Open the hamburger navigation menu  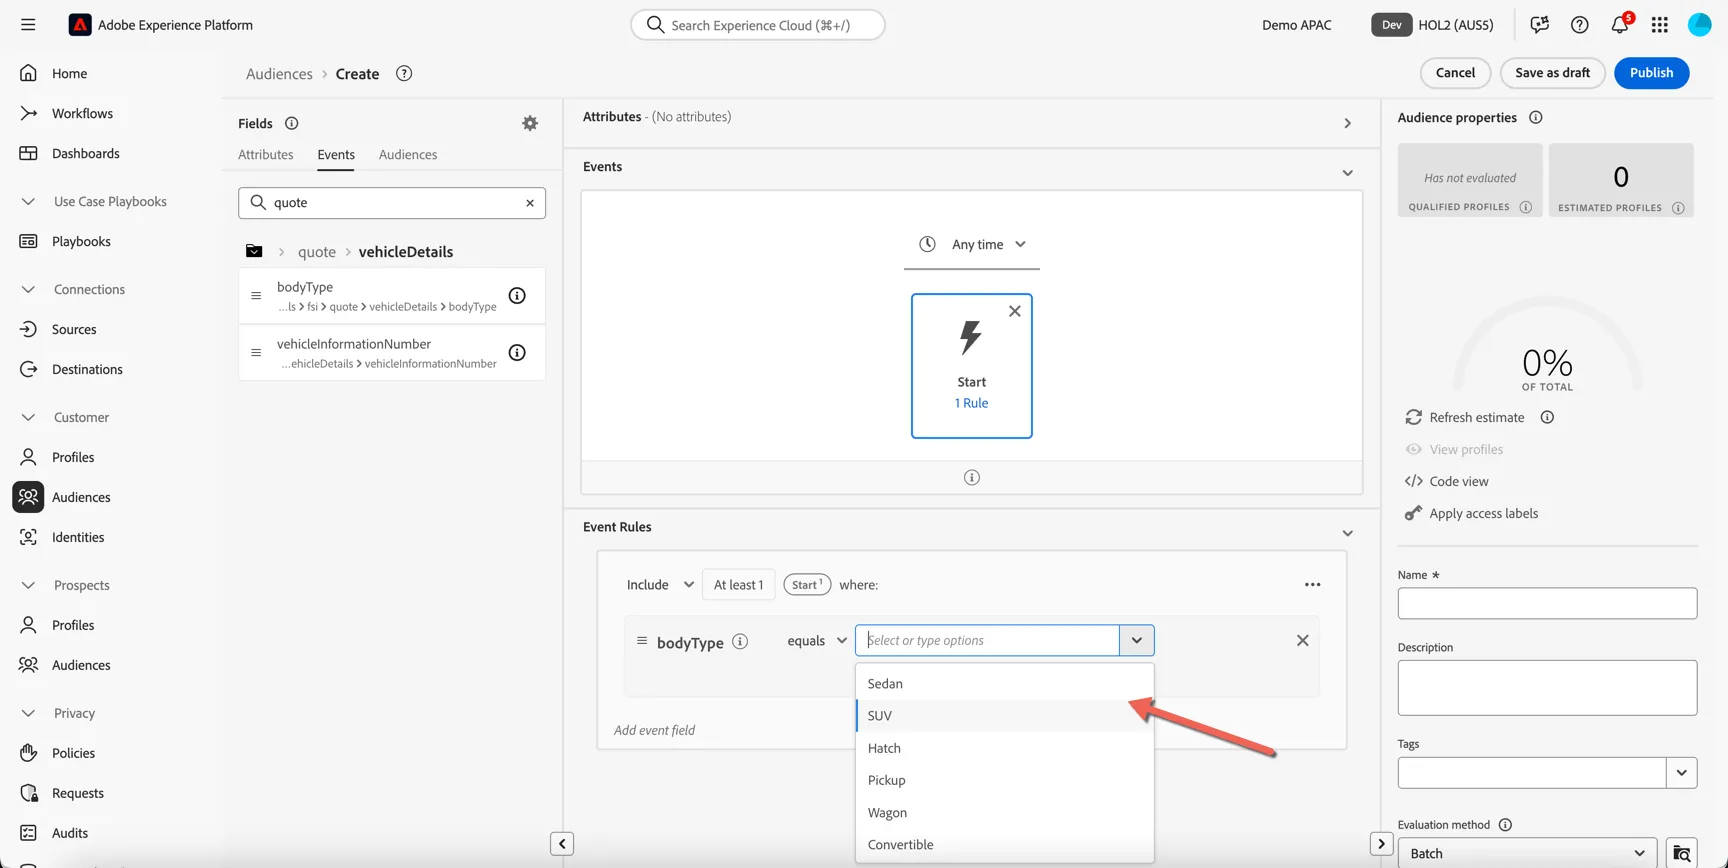pos(28,25)
